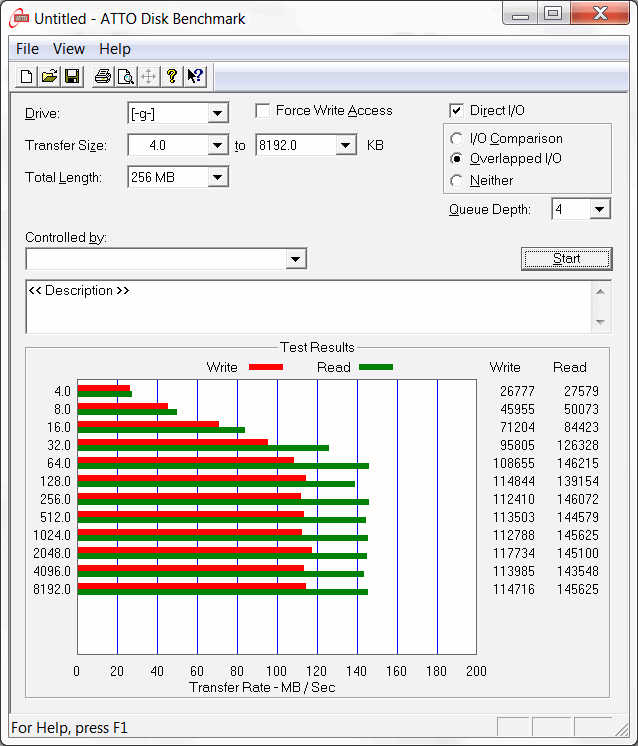Select the Neither radio option

tap(457, 181)
